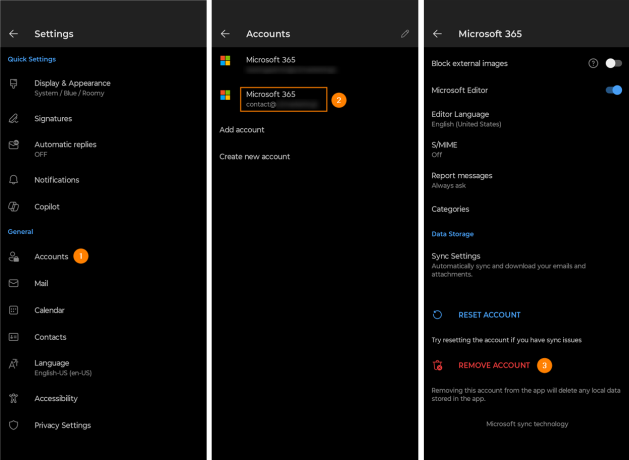Go back from the Accounts screen
Image resolution: width=629 pixels, height=460 pixels.
225,34
